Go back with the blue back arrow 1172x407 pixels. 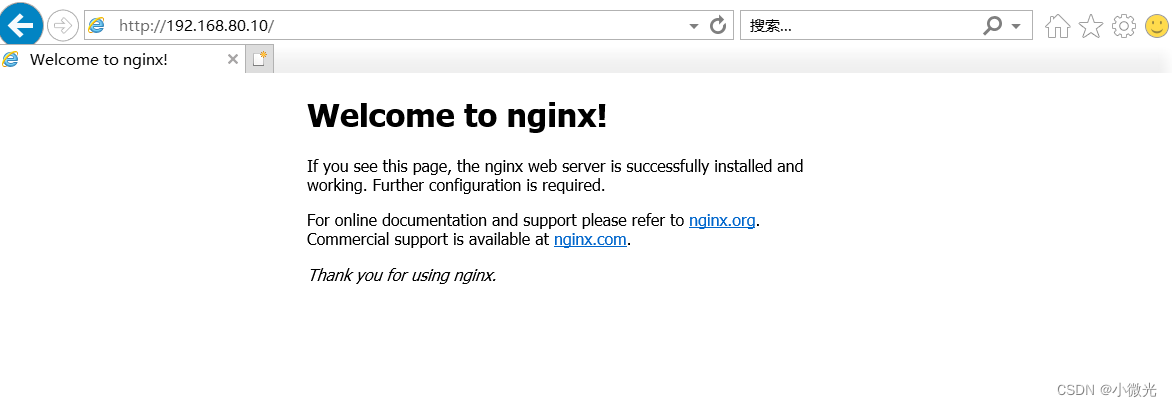20,25
